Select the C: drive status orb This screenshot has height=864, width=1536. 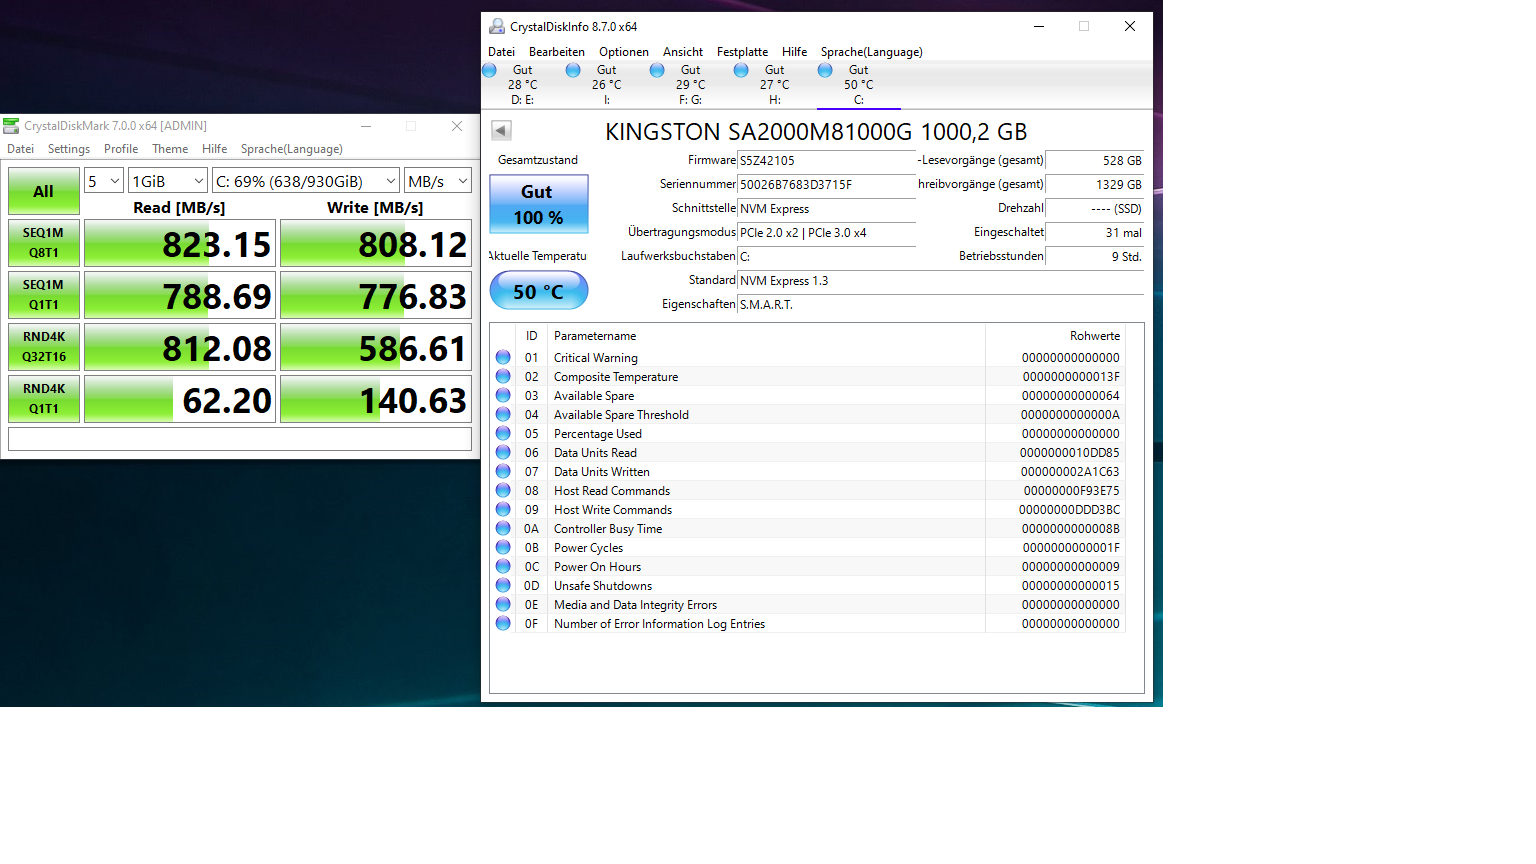point(825,70)
